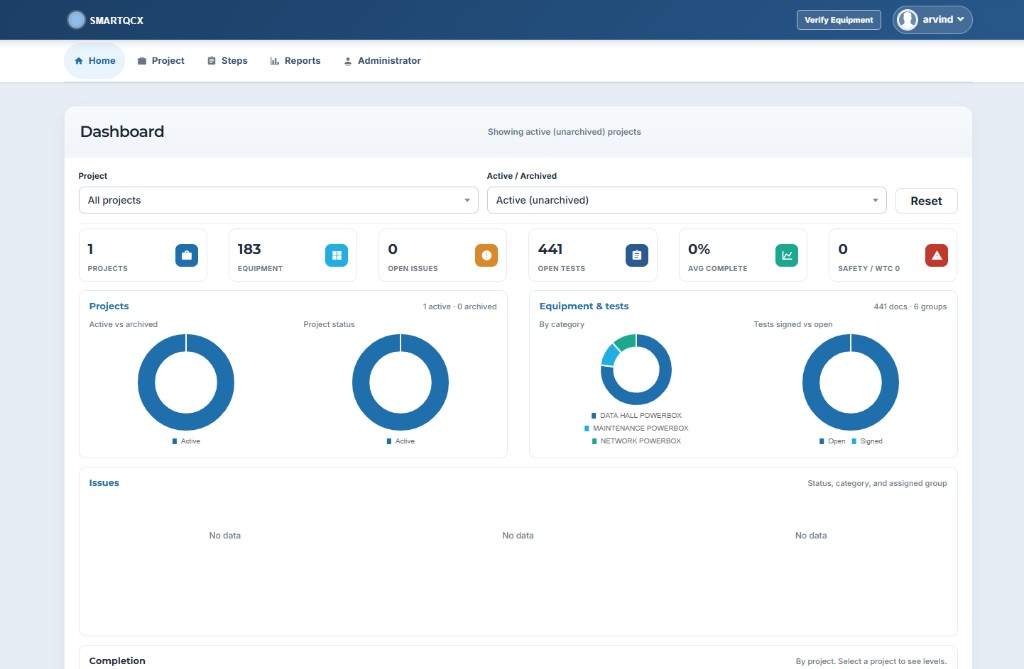Switch to the Steps menu item
1024x669 pixels.
(227, 61)
